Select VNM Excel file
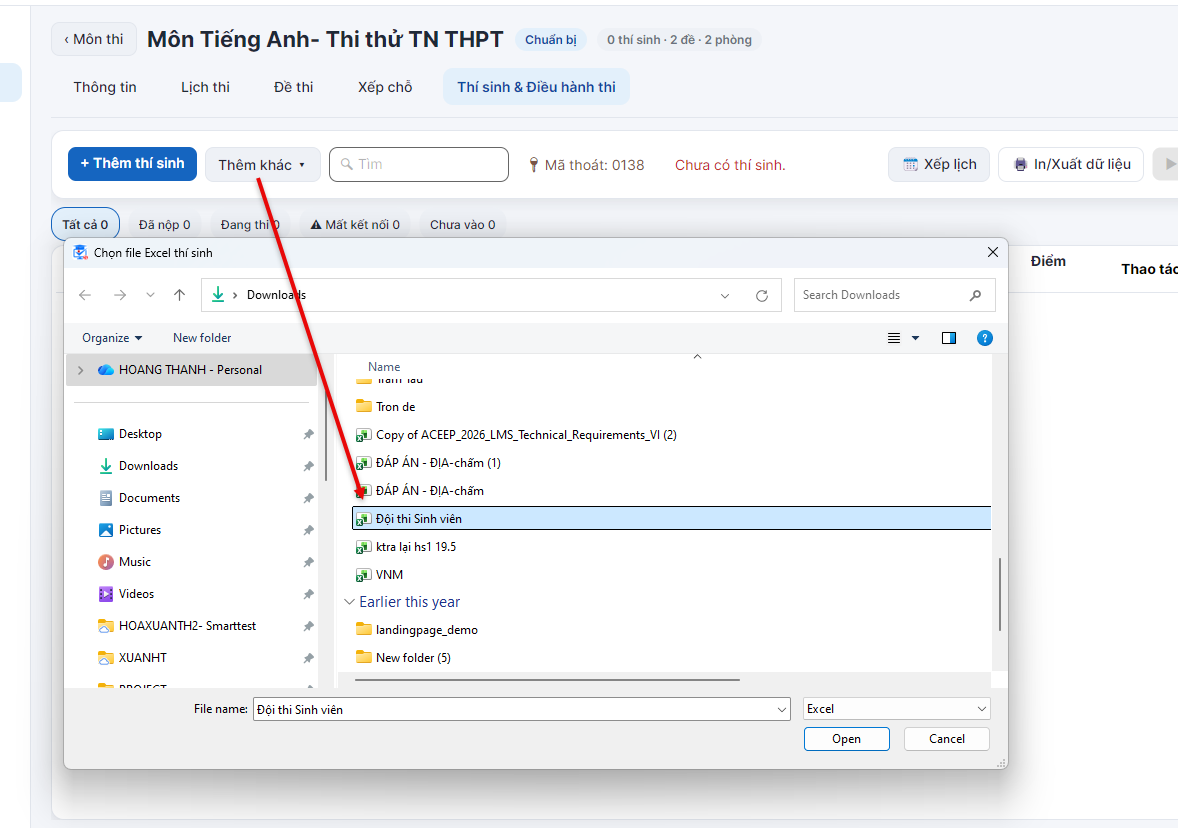 (x=389, y=575)
